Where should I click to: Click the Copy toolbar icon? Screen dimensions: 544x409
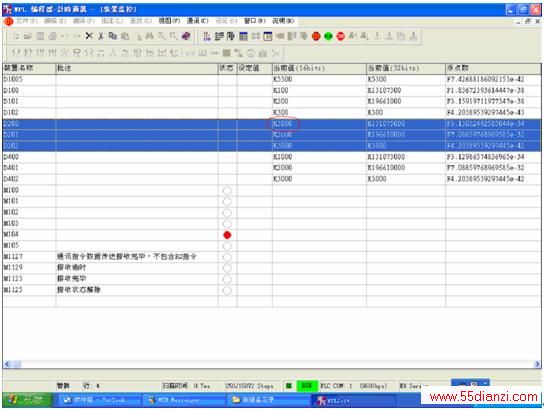[113, 36]
